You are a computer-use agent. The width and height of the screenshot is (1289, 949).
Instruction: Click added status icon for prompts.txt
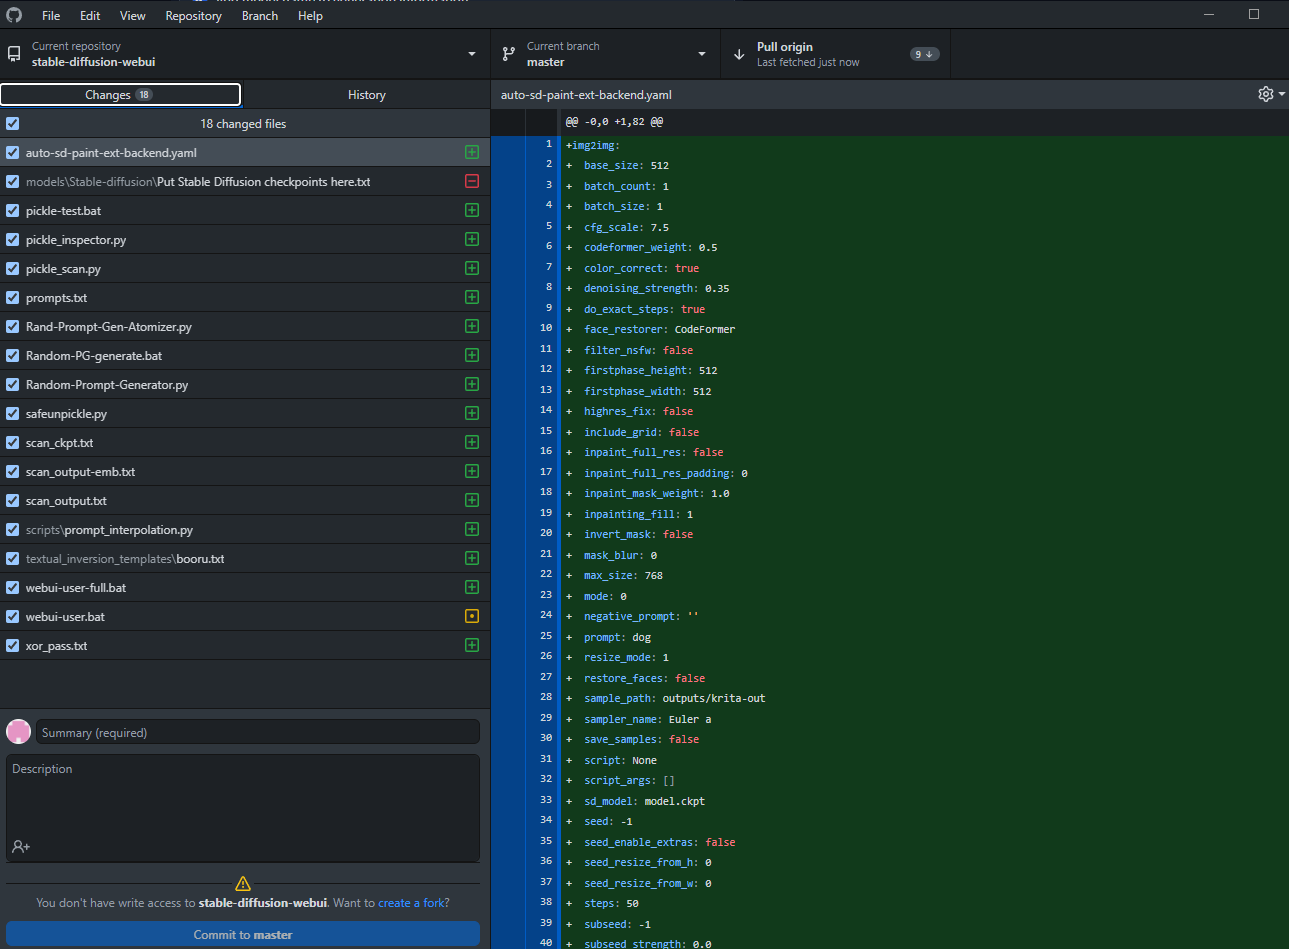point(472,298)
